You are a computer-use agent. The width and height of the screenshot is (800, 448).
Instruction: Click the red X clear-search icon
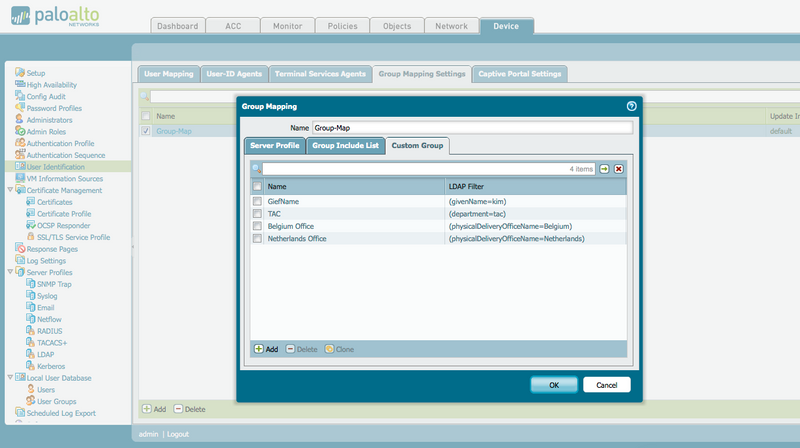pos(618,170)
